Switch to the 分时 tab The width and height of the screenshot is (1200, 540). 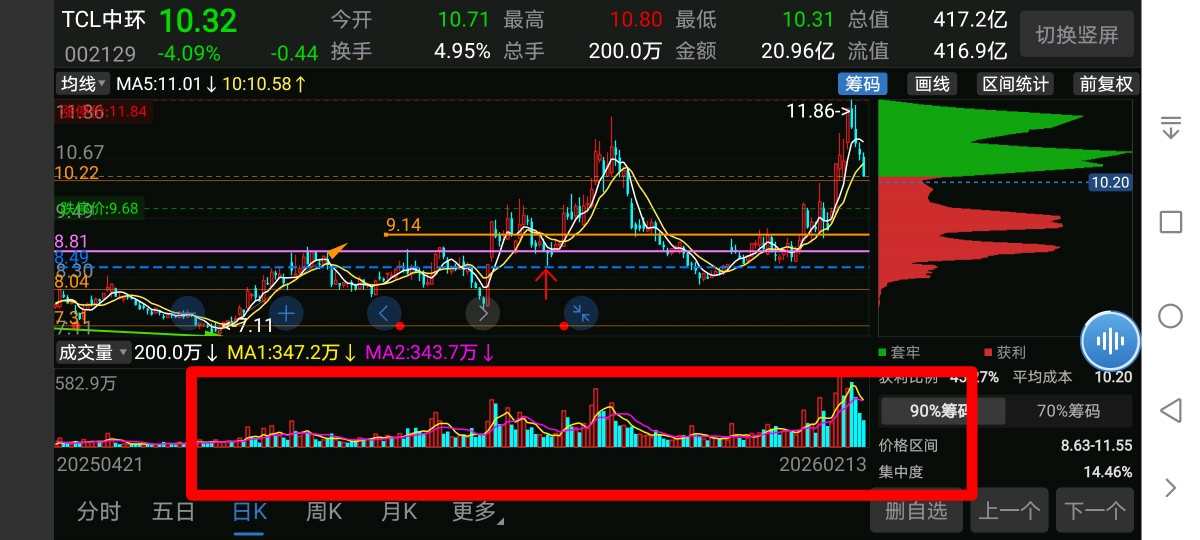pos(98,511)
